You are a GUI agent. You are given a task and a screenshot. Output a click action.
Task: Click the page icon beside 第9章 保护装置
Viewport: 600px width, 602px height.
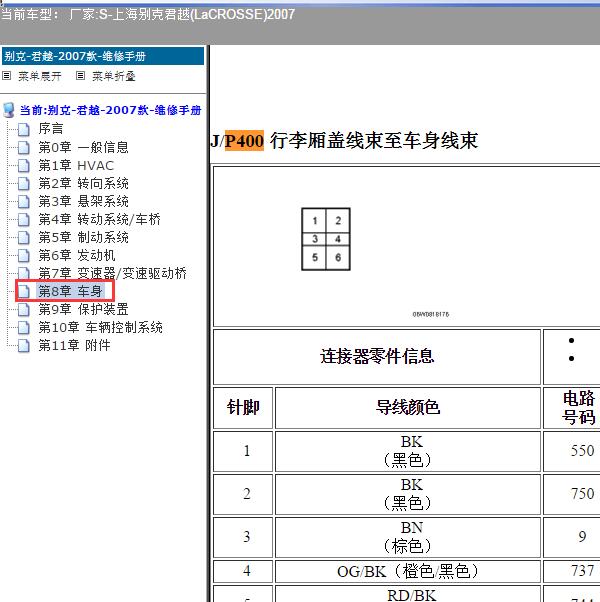point(24,309)
